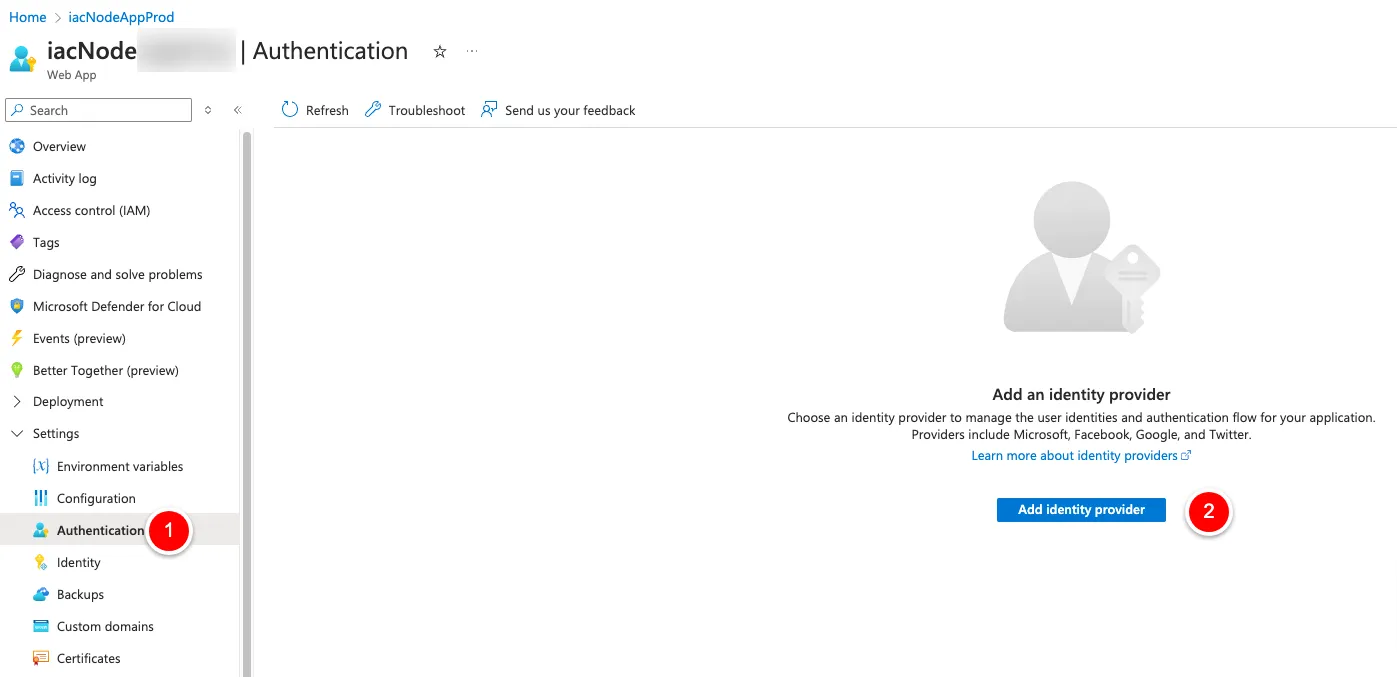Open Microsoft Defender for Cloud

coord(116,306)
